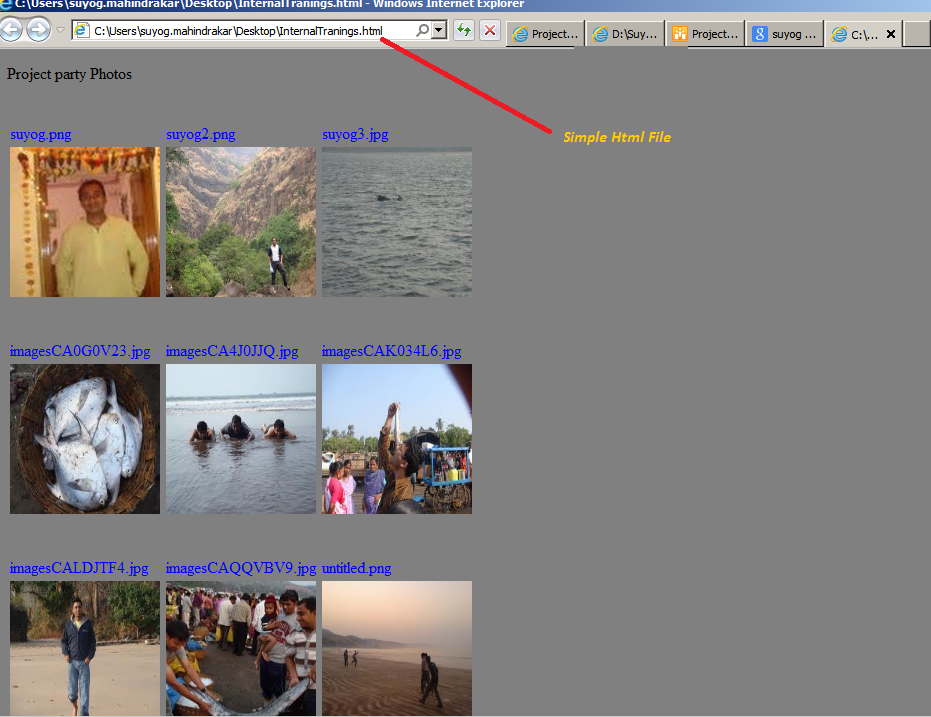Close the active C:\... tab
This screenshot has height=717, width=931.
891,34
